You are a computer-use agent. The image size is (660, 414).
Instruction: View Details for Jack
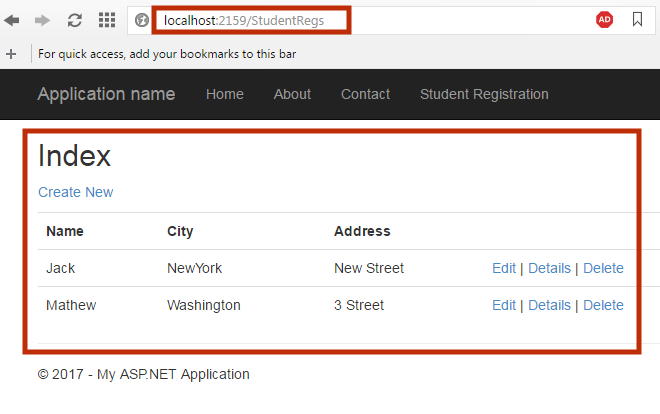pyautogui.click(x=549, y=268)
